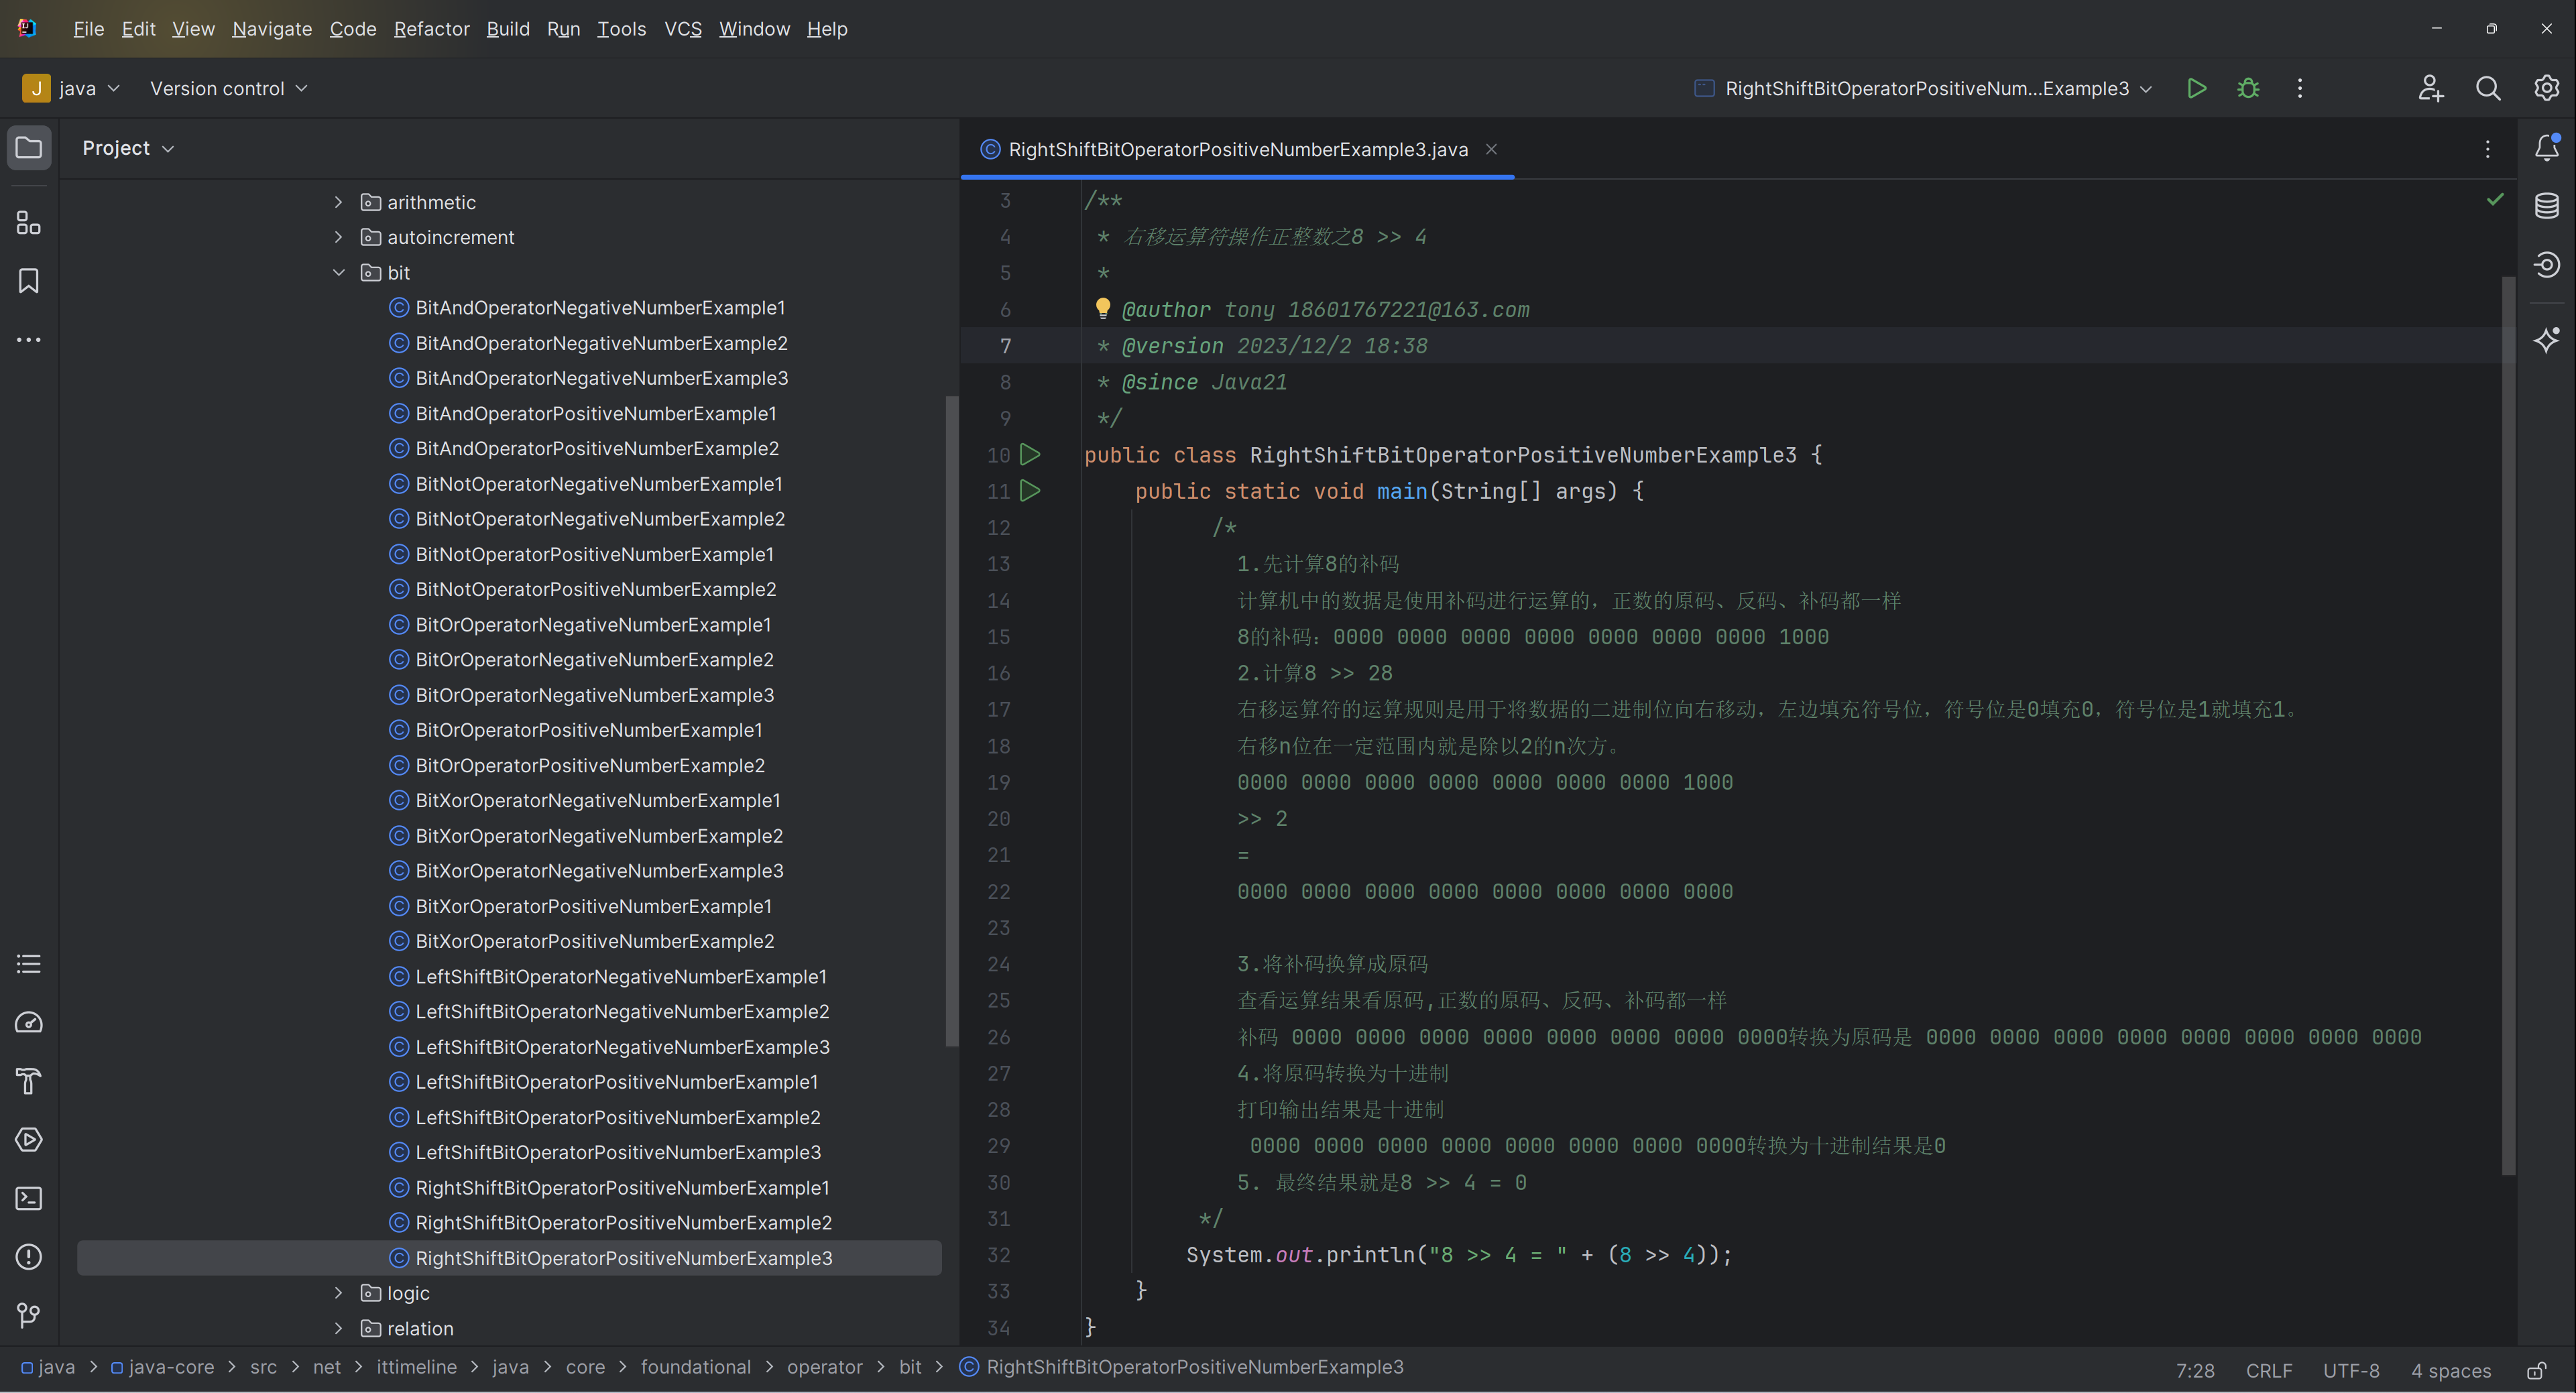2576x1393 pixels.
Task: Click the 4 spaces indent widget
Action: (2451, 1370)
